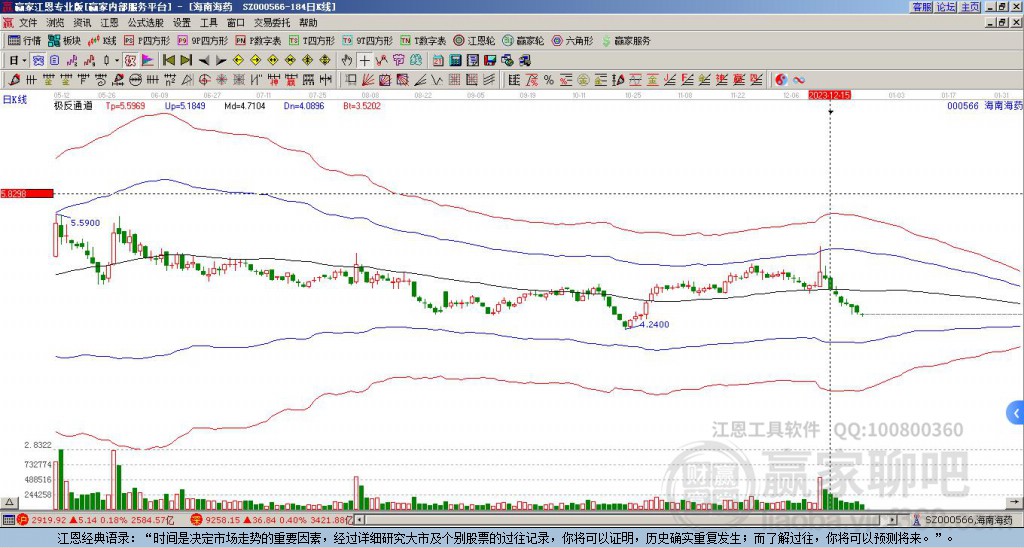Toggle the crosshair cursor tool
Image resolution: width=1024 pixels, height=548 pixels.
click(x=364, y=60)
